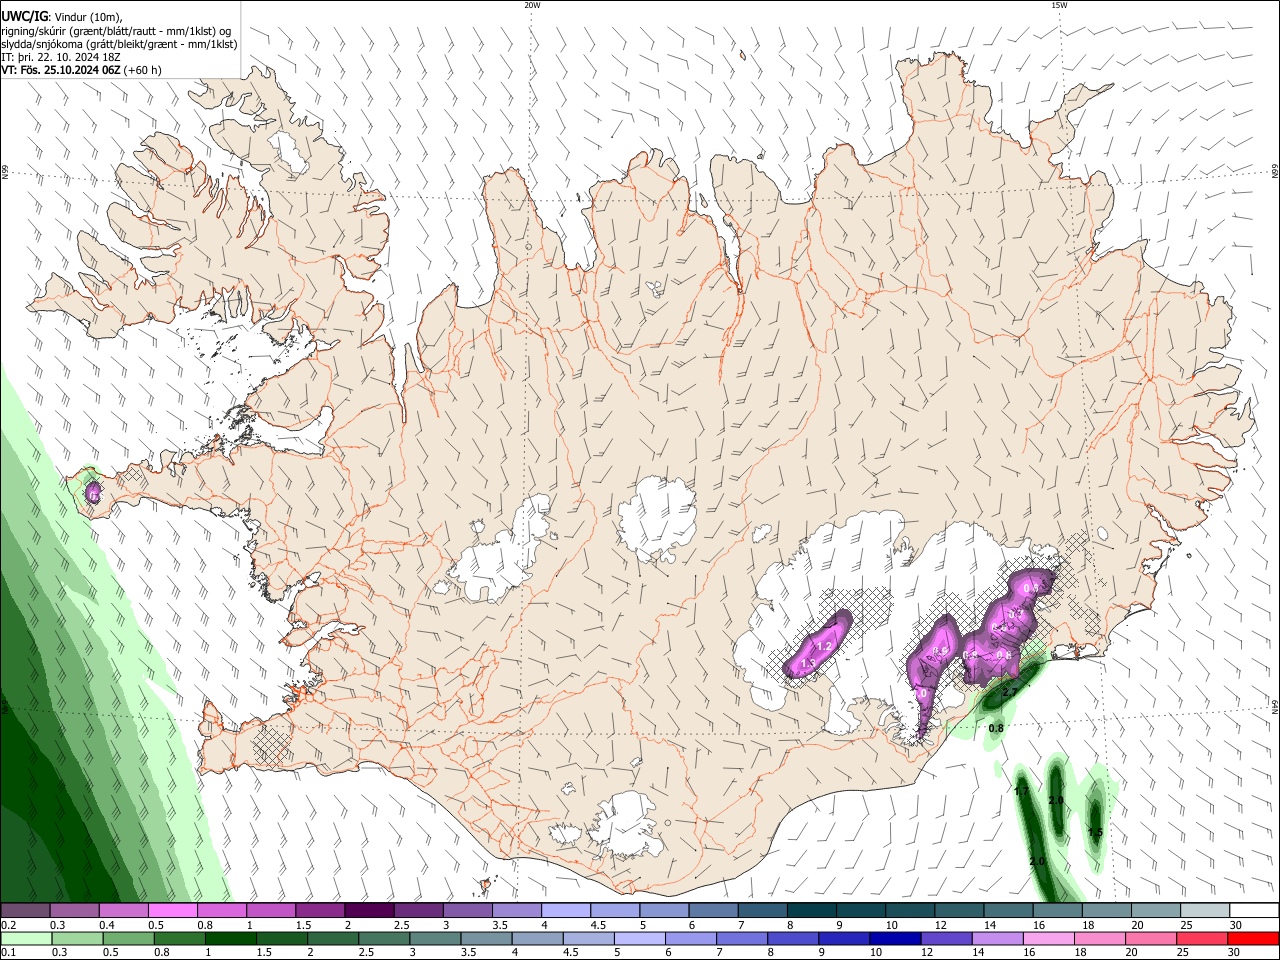The image size is (1280, 960).
Task: Click the 1.7 offshore rainfall value
Action: 1022,791
